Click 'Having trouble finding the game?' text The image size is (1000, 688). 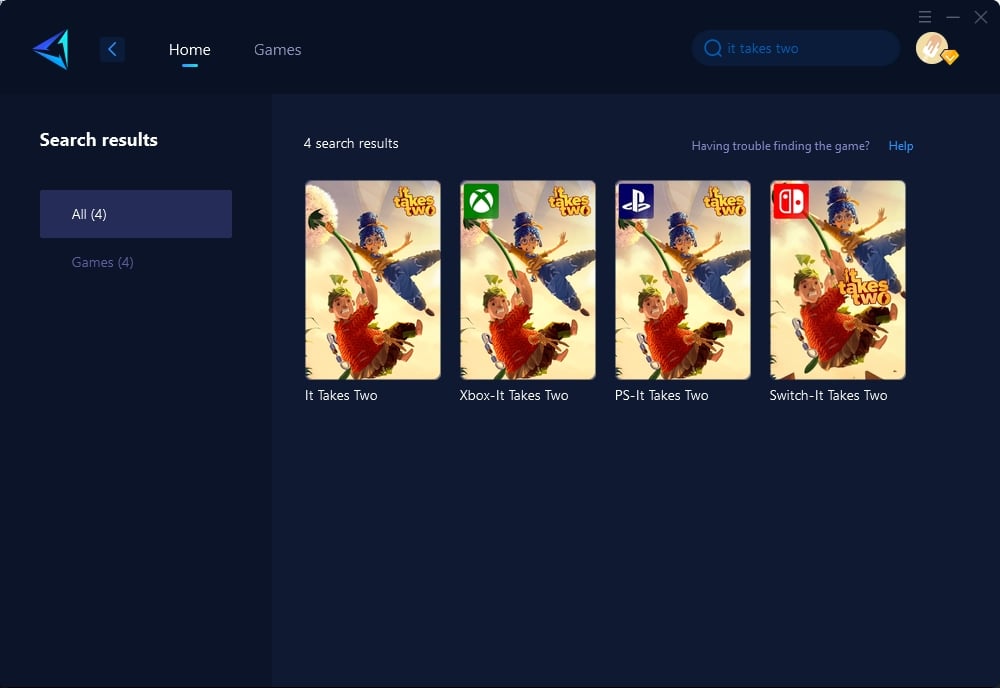(781, 146)
